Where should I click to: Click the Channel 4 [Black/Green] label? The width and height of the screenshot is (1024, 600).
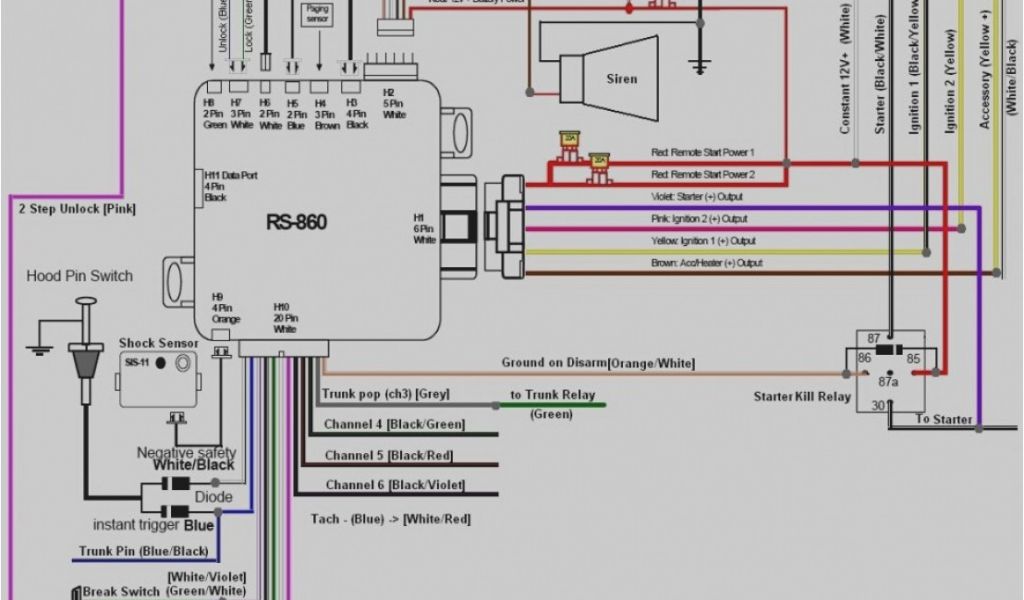click(394, 424)
